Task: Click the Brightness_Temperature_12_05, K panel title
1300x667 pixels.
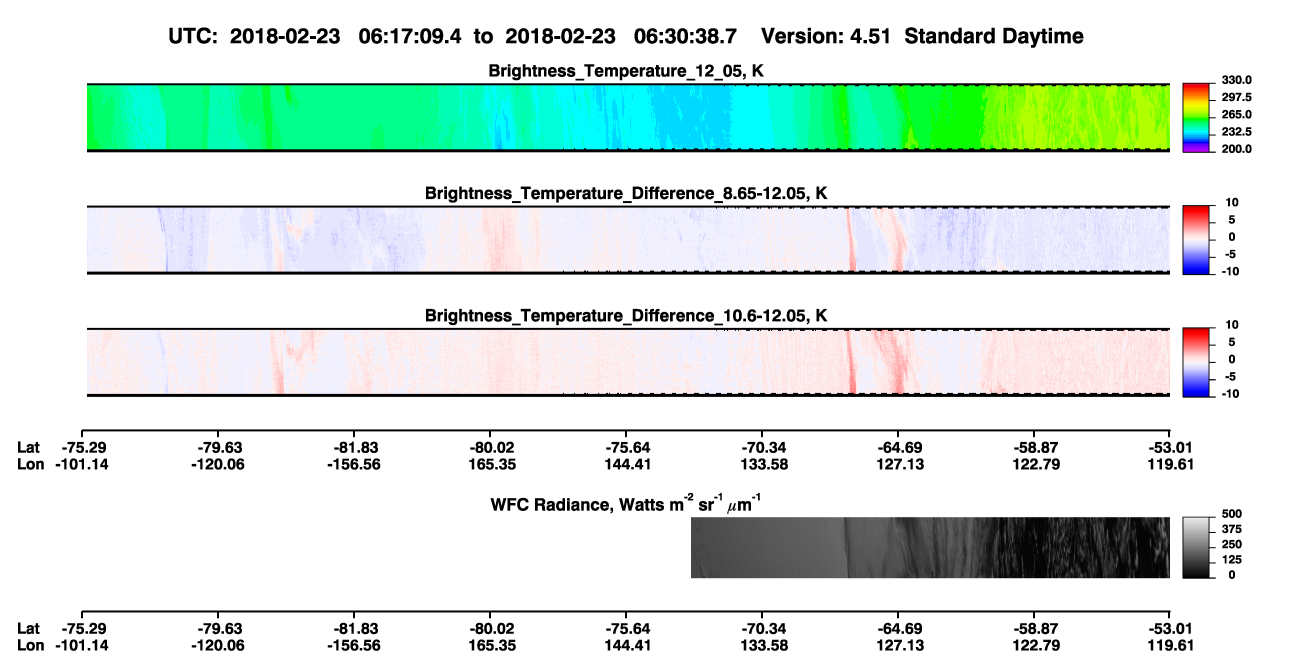Action: point(627,71)
